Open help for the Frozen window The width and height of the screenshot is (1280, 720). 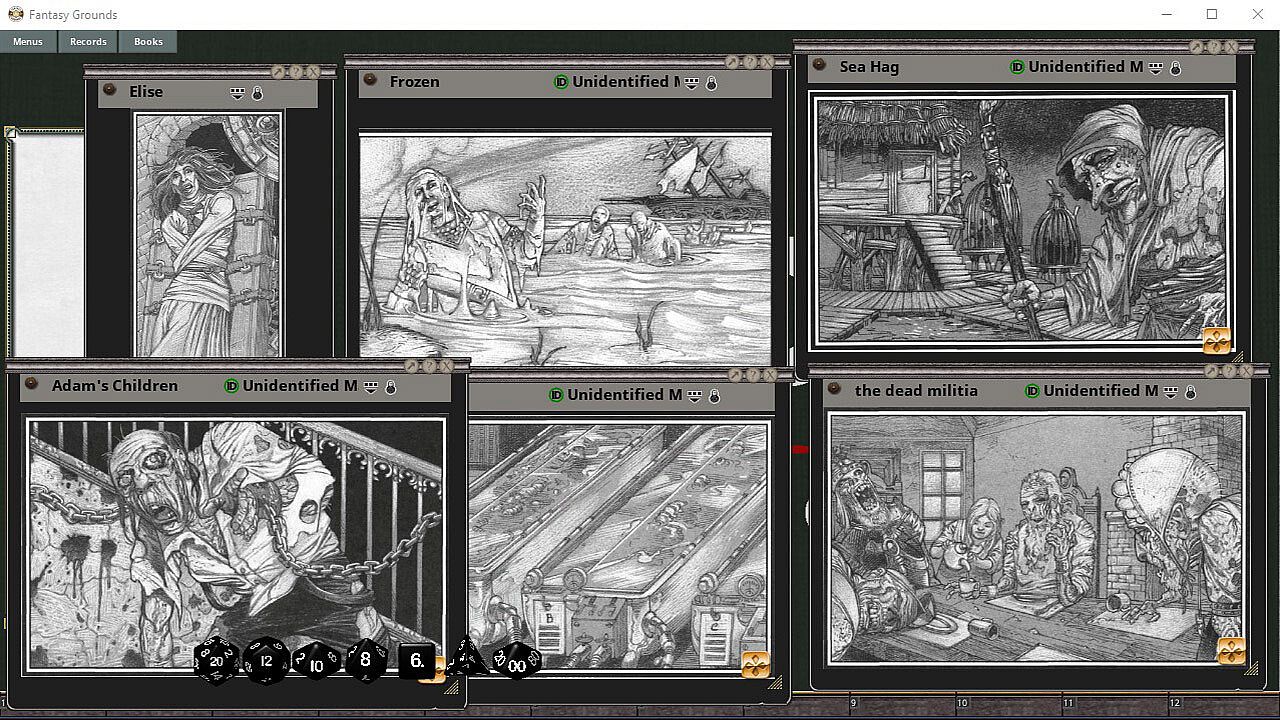click(750, 62)
